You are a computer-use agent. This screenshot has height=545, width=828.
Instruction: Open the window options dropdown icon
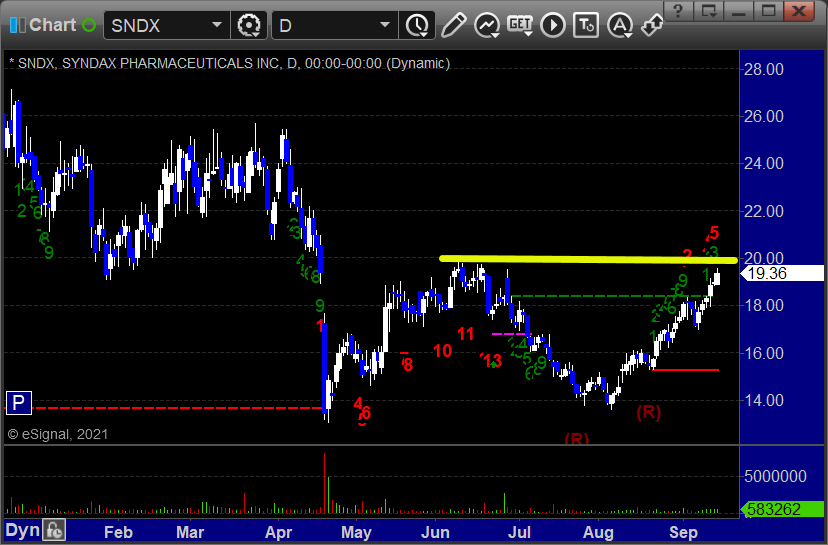709,11
